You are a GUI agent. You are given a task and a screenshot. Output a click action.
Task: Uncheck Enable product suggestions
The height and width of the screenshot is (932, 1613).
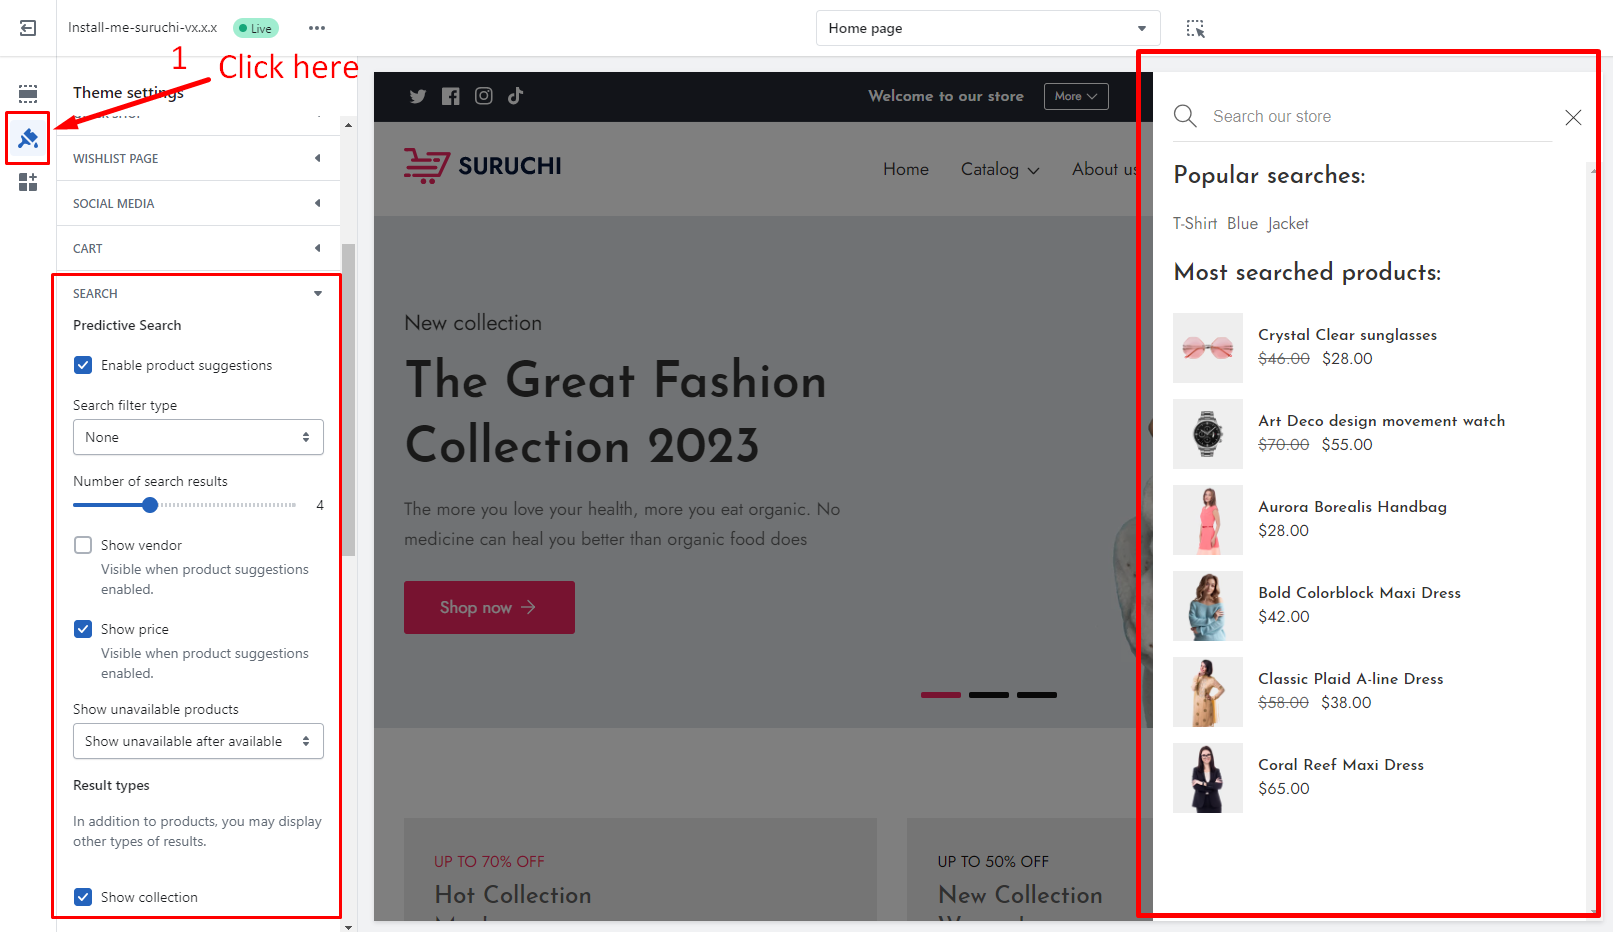click(83, 365)
